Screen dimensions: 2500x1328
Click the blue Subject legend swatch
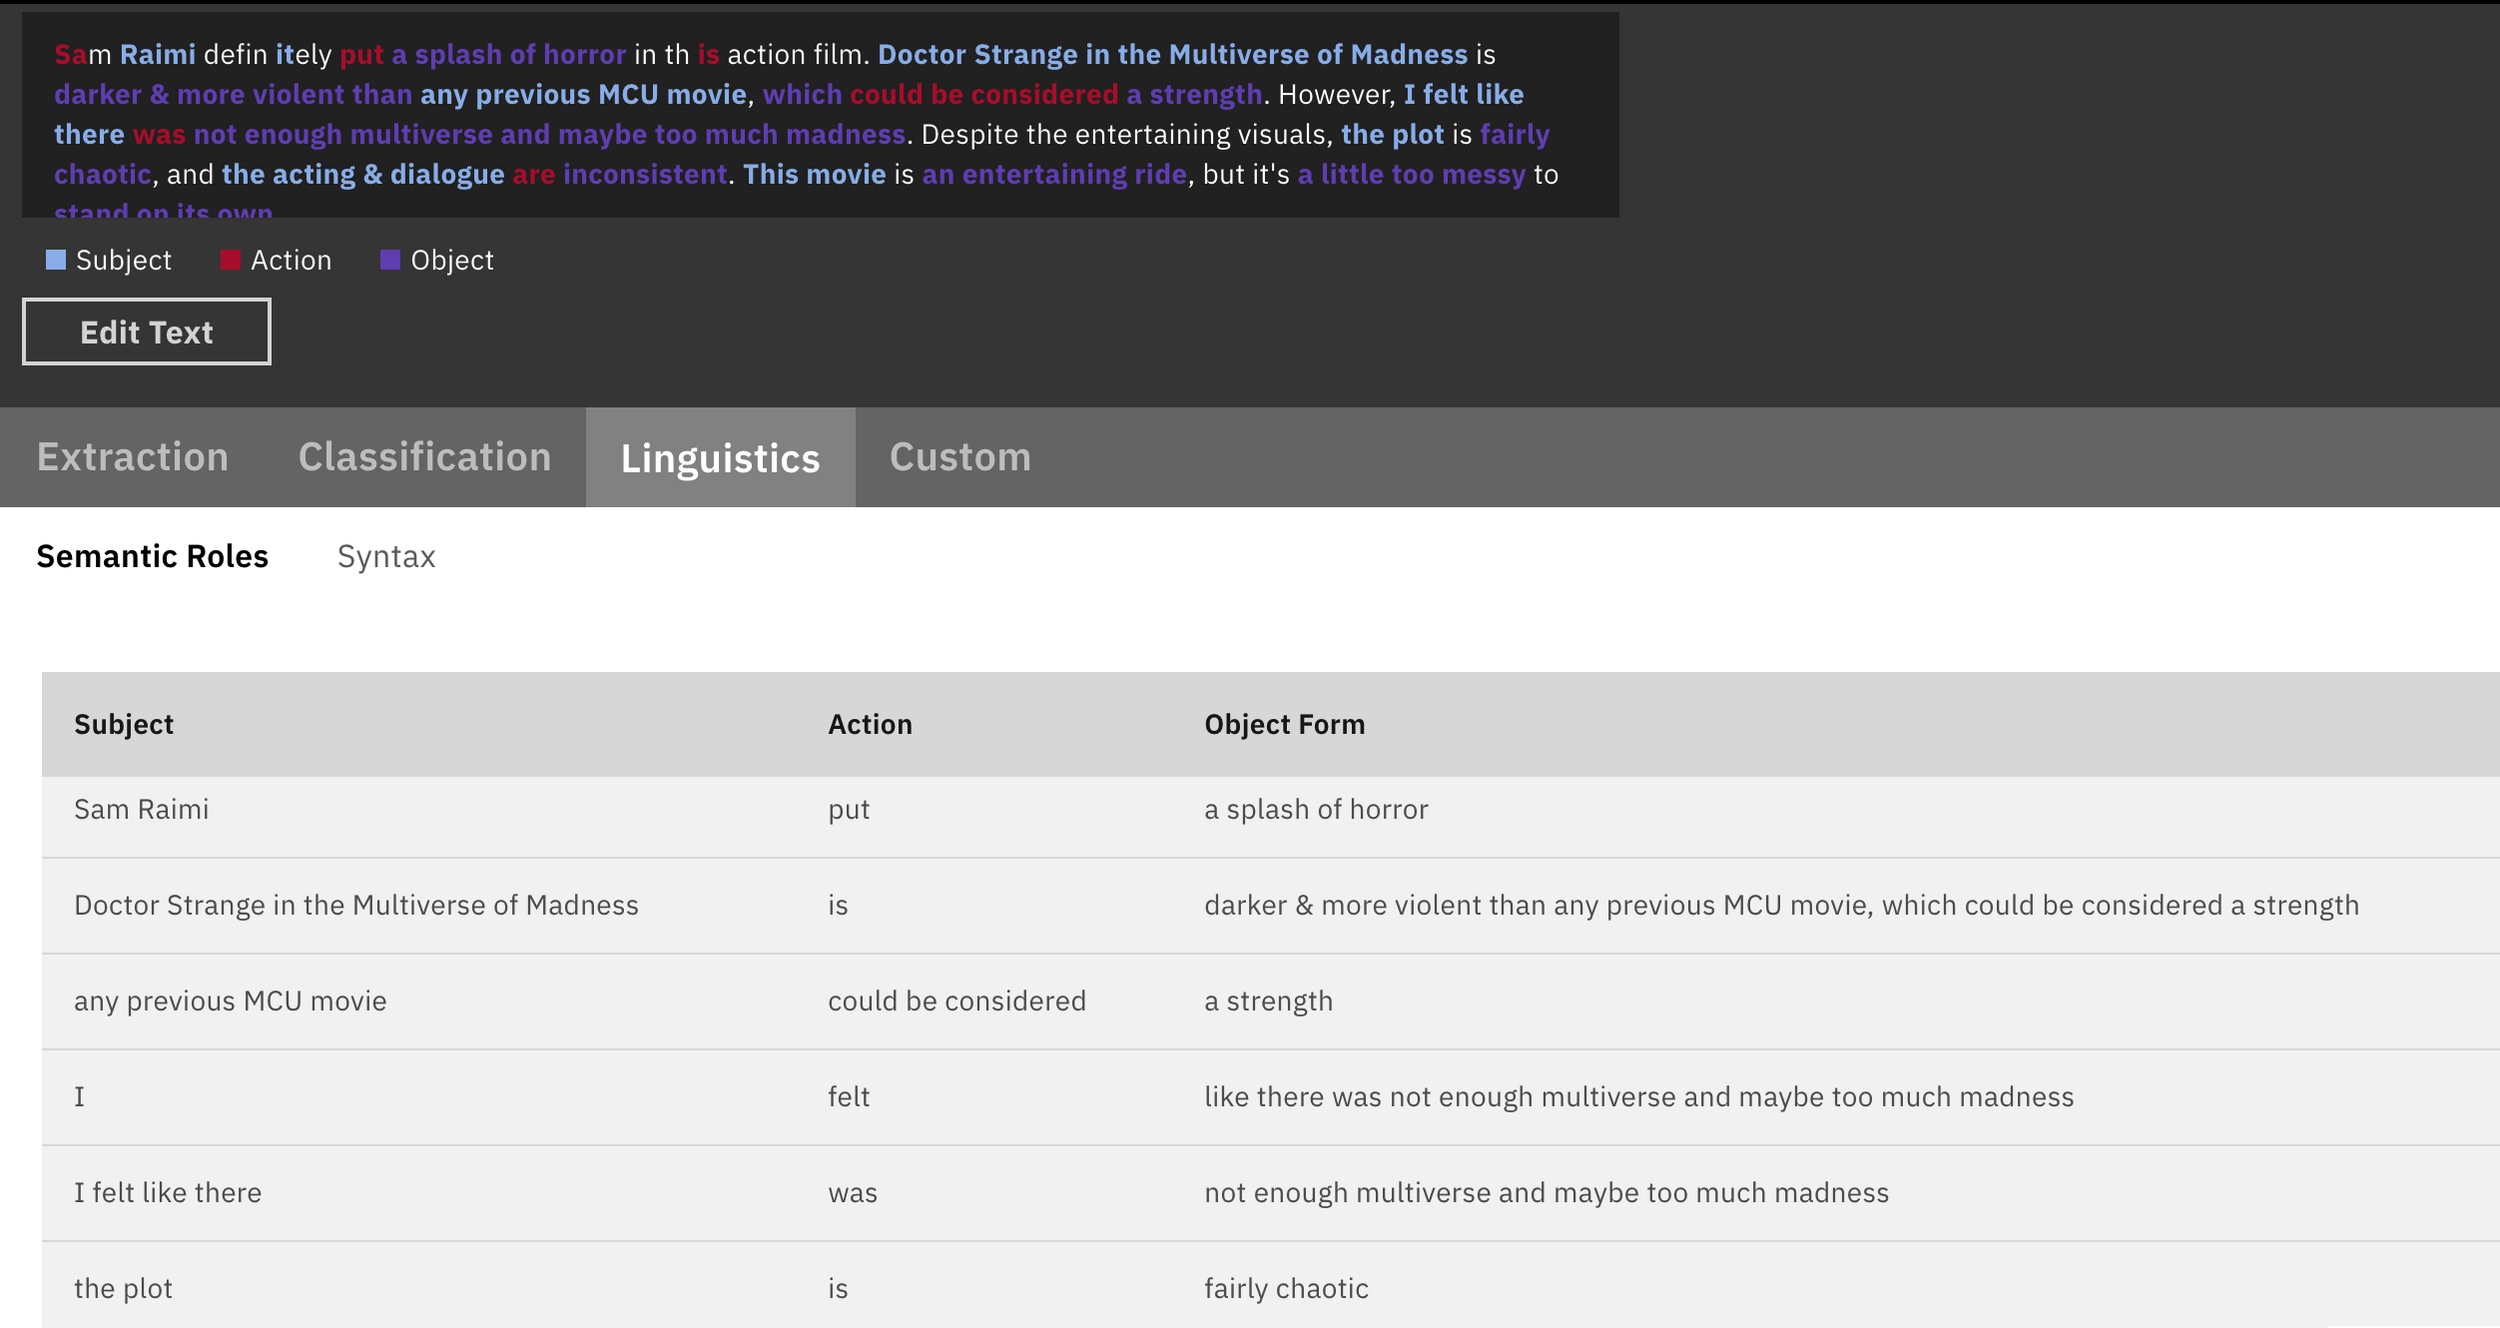[56, 260]
